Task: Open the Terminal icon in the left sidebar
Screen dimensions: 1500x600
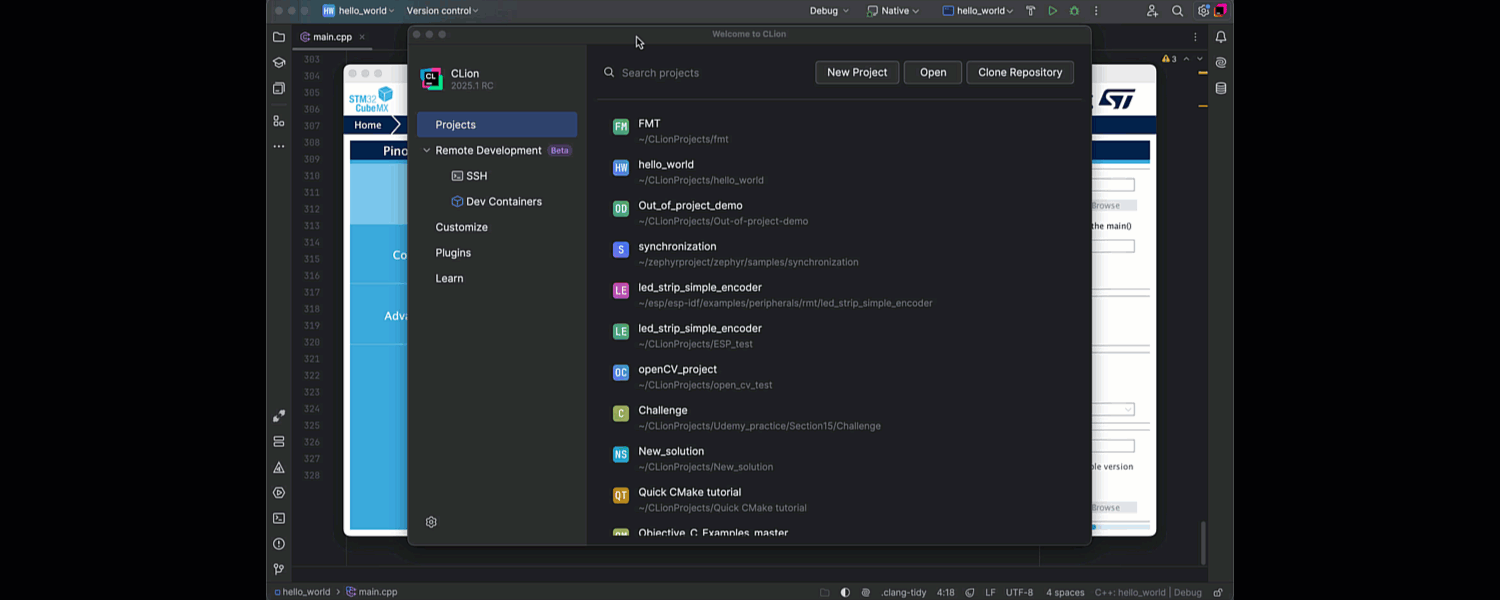Action: (x=279, y=518)
